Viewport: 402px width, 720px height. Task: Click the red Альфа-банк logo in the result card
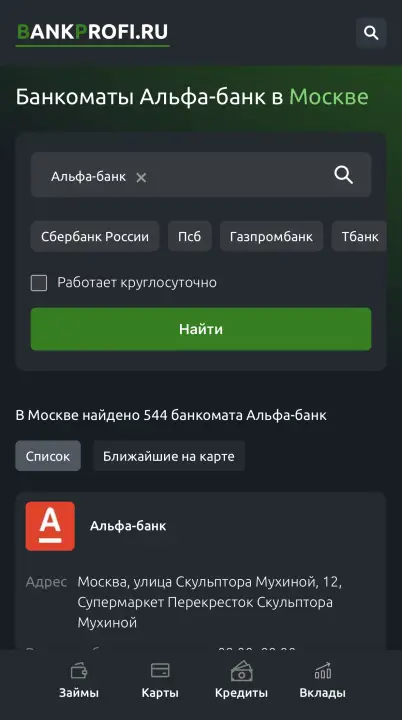(50, 526)
